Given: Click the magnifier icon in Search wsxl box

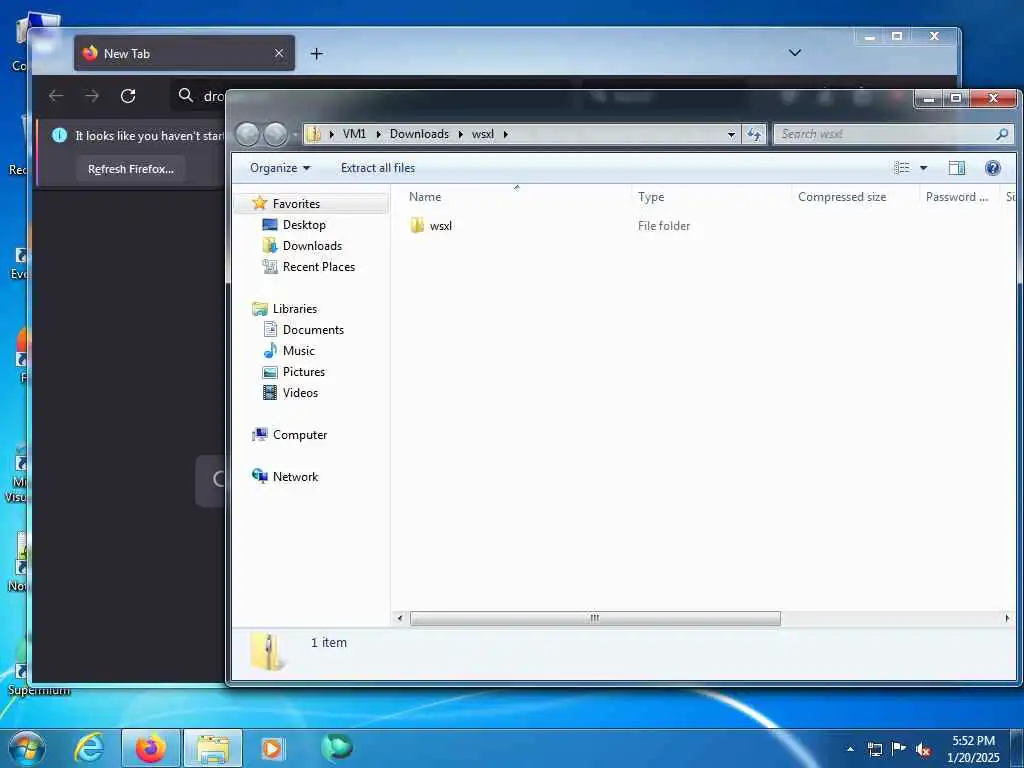Looking at the screenshot, I should coord(1002,134).
